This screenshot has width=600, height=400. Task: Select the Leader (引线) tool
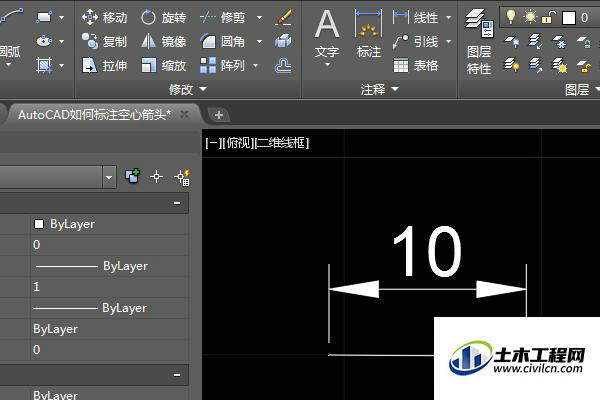(x=416, y=41)
